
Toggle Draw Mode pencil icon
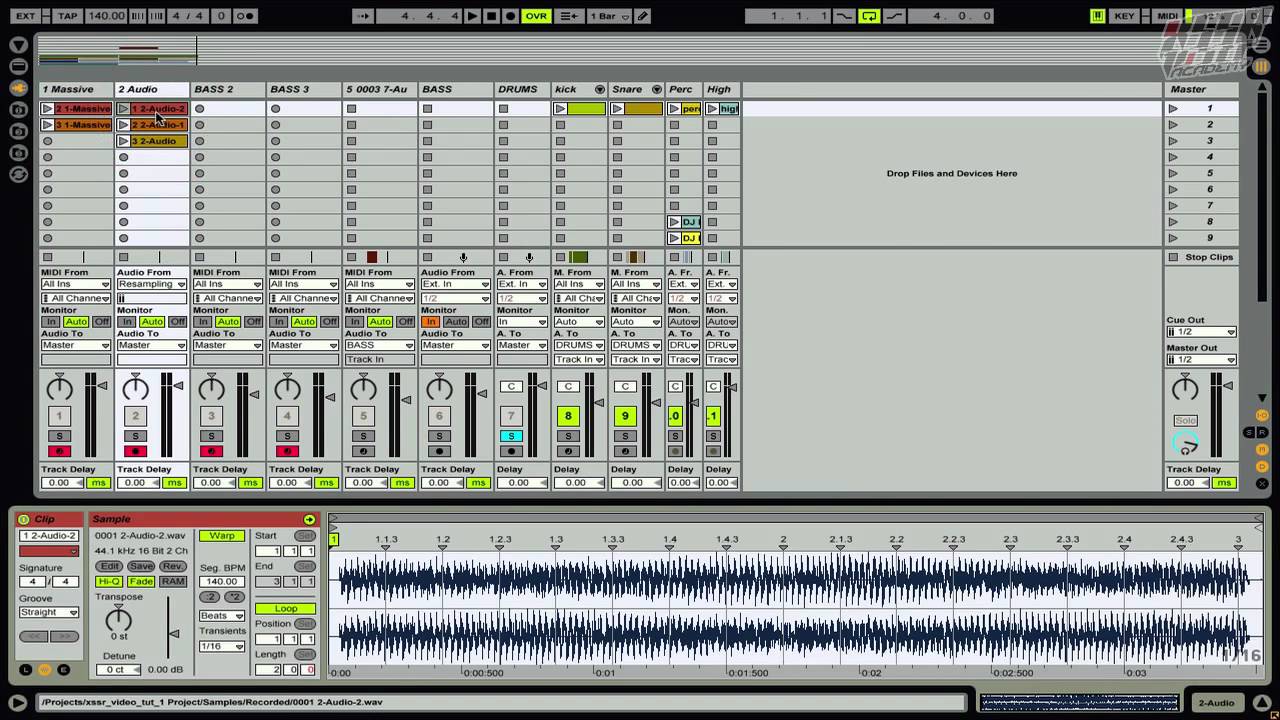click(643, 16)
